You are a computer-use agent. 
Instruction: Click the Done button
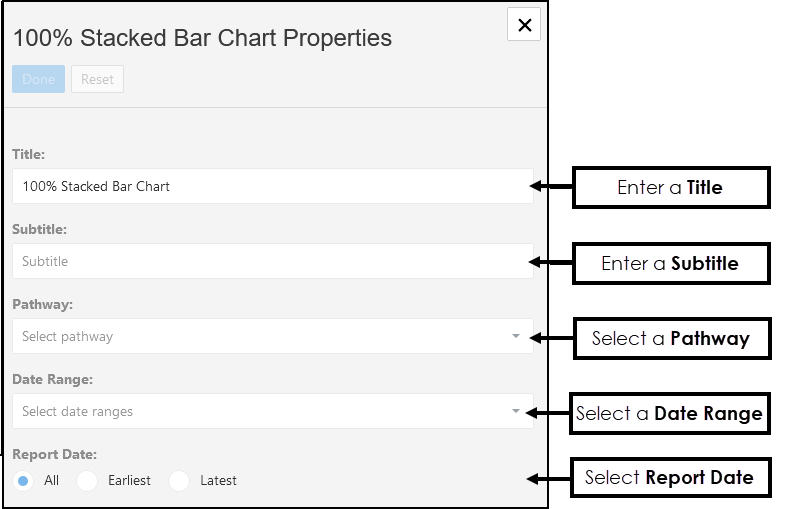click(39, 79)
